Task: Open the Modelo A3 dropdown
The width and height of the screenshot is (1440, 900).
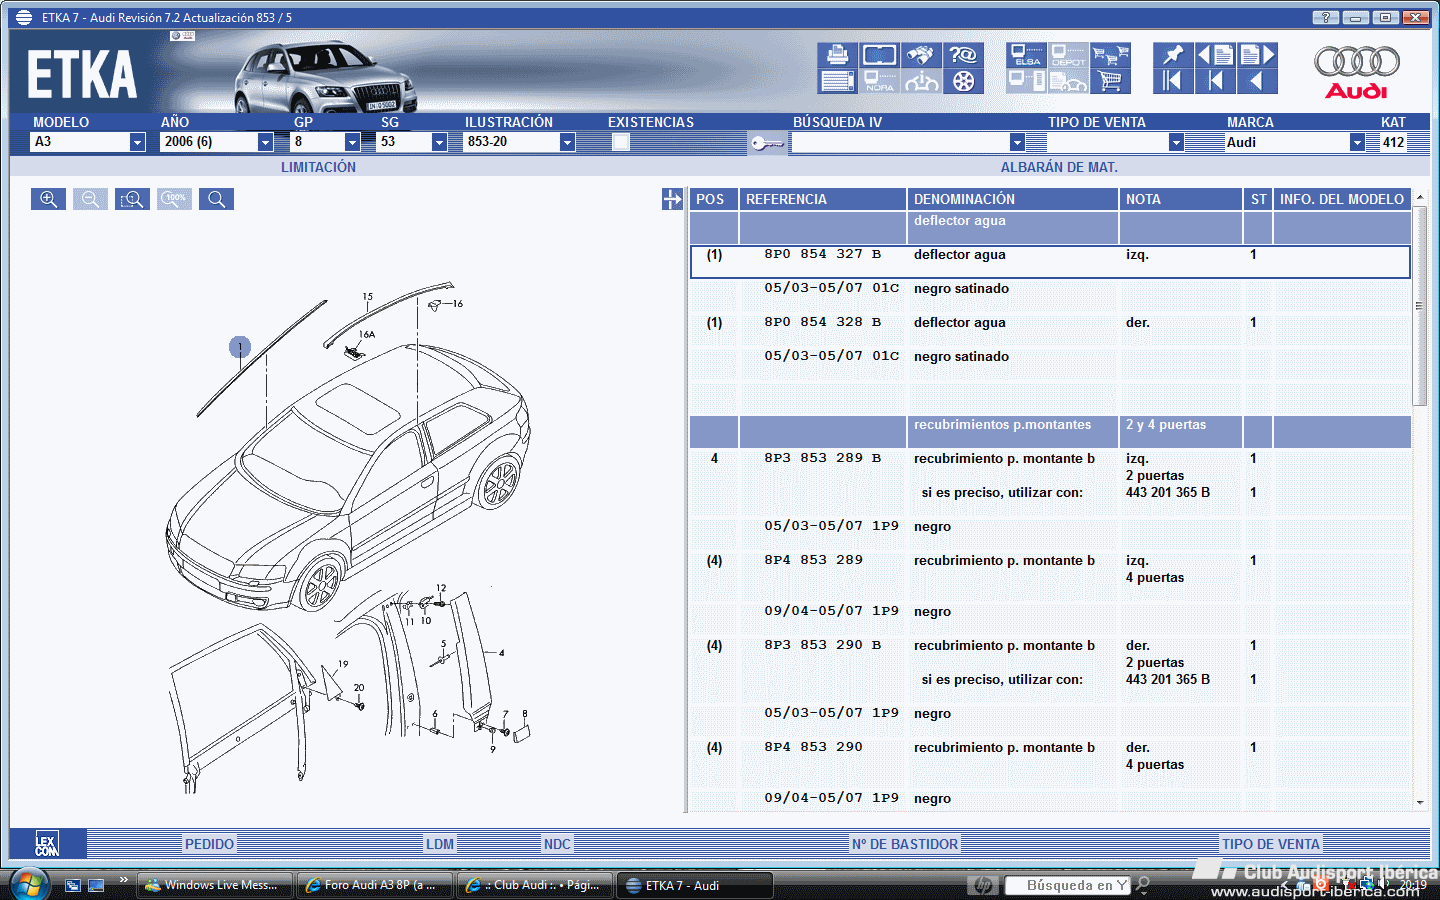Action: click(x=138, y=142)
